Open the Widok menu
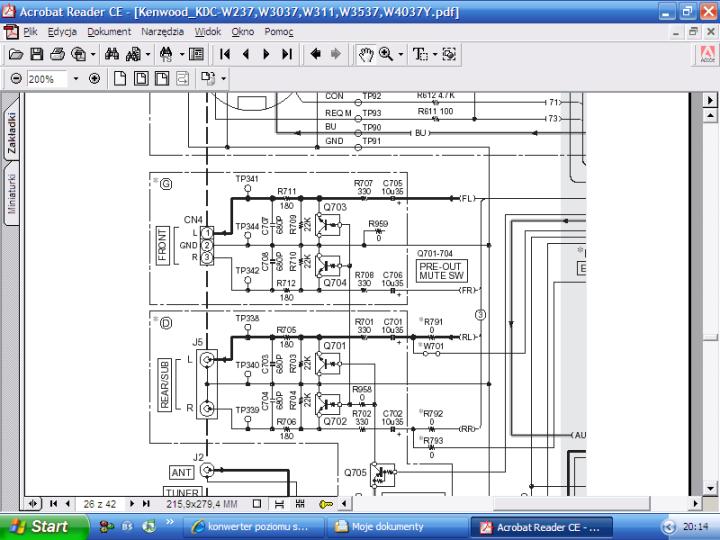The width and height of the screenshot is (720, 540). point(208,32)
